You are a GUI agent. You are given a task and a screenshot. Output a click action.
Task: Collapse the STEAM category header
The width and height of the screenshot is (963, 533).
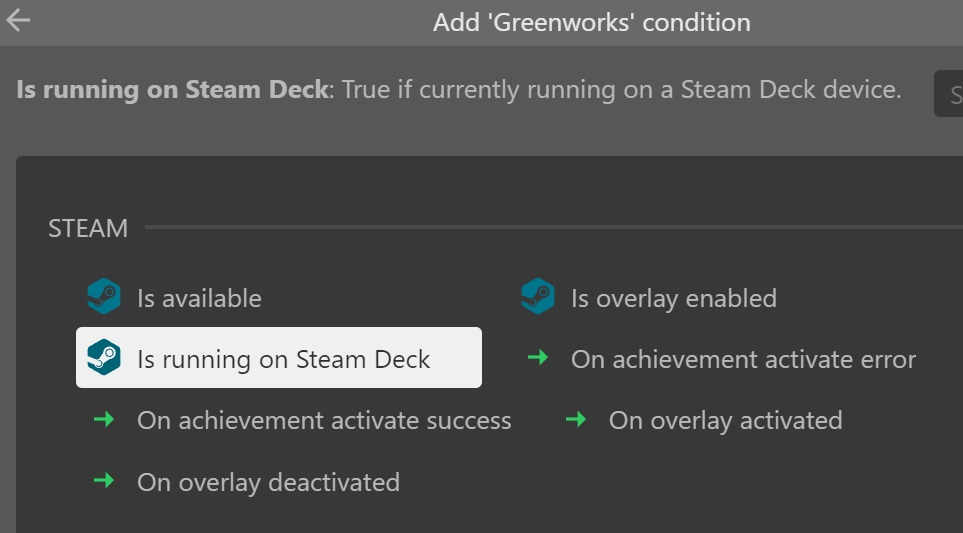pyautogui.click(x=88, y=228)
